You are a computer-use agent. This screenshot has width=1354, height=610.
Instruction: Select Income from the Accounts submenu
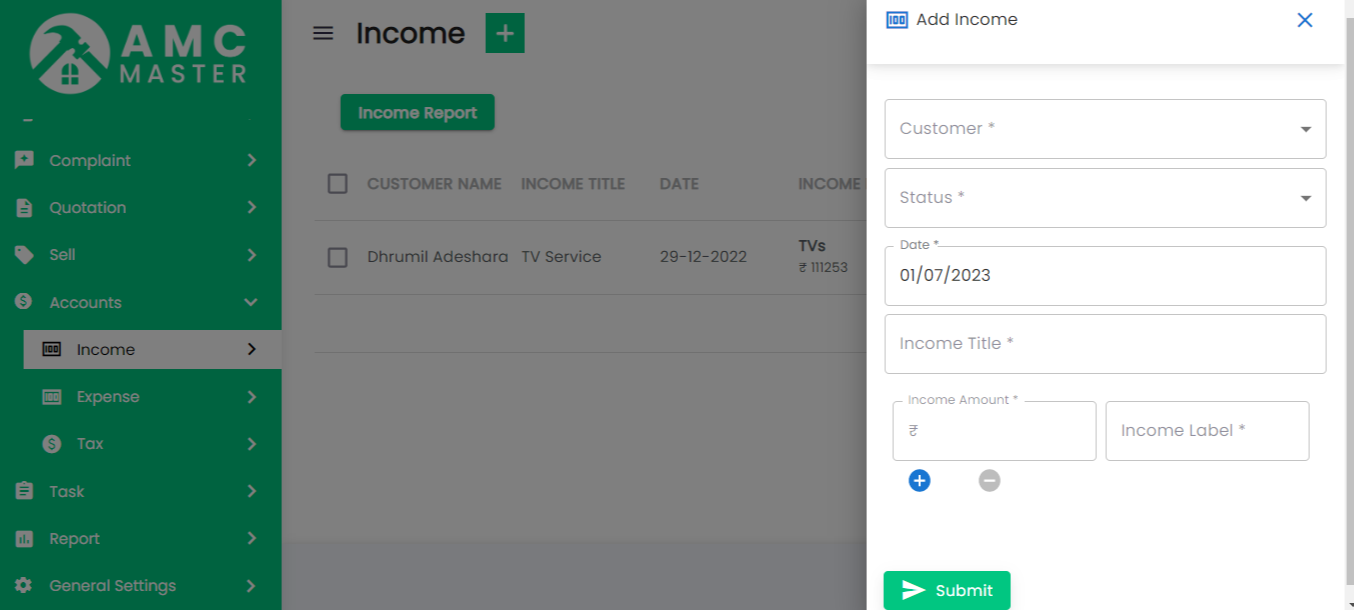point(105,349)
